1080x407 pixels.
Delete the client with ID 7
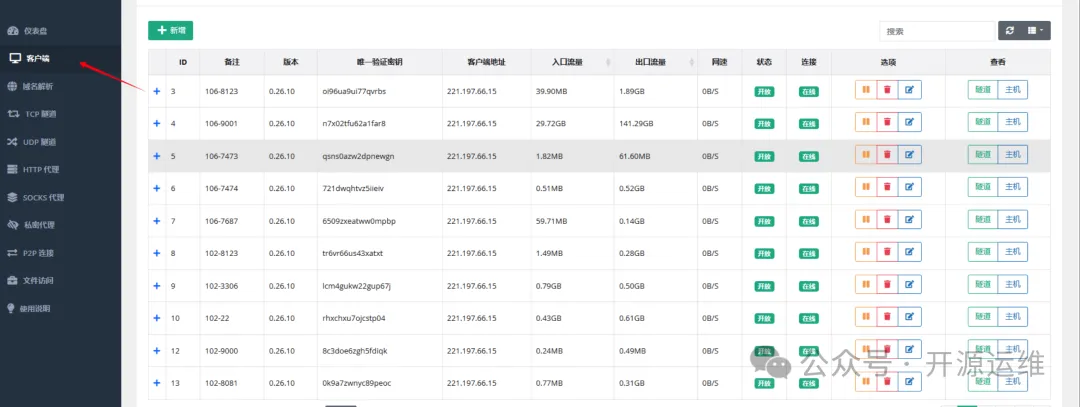(887, 220)
